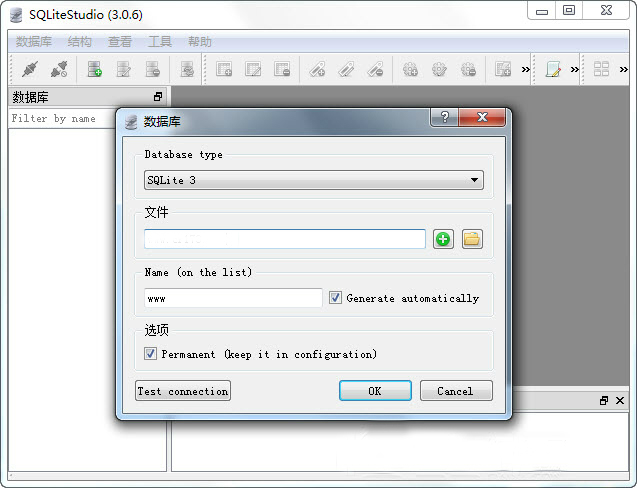This screenshot has width=637, height=488.
Task: Click the Cancel button
Action: point(456,391)
